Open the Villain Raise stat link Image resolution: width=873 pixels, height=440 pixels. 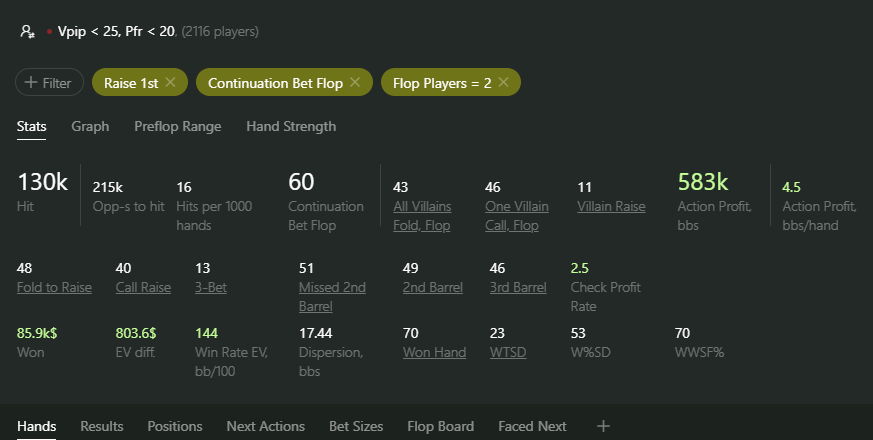click(611, 206)
